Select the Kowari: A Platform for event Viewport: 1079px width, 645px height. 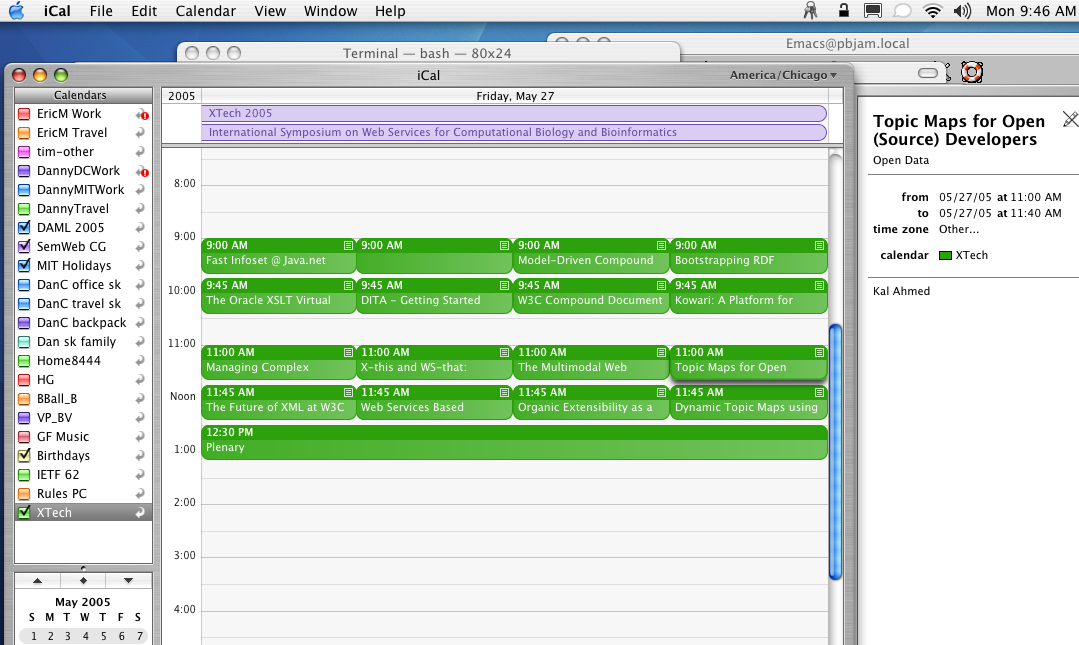tap(749, 295)
